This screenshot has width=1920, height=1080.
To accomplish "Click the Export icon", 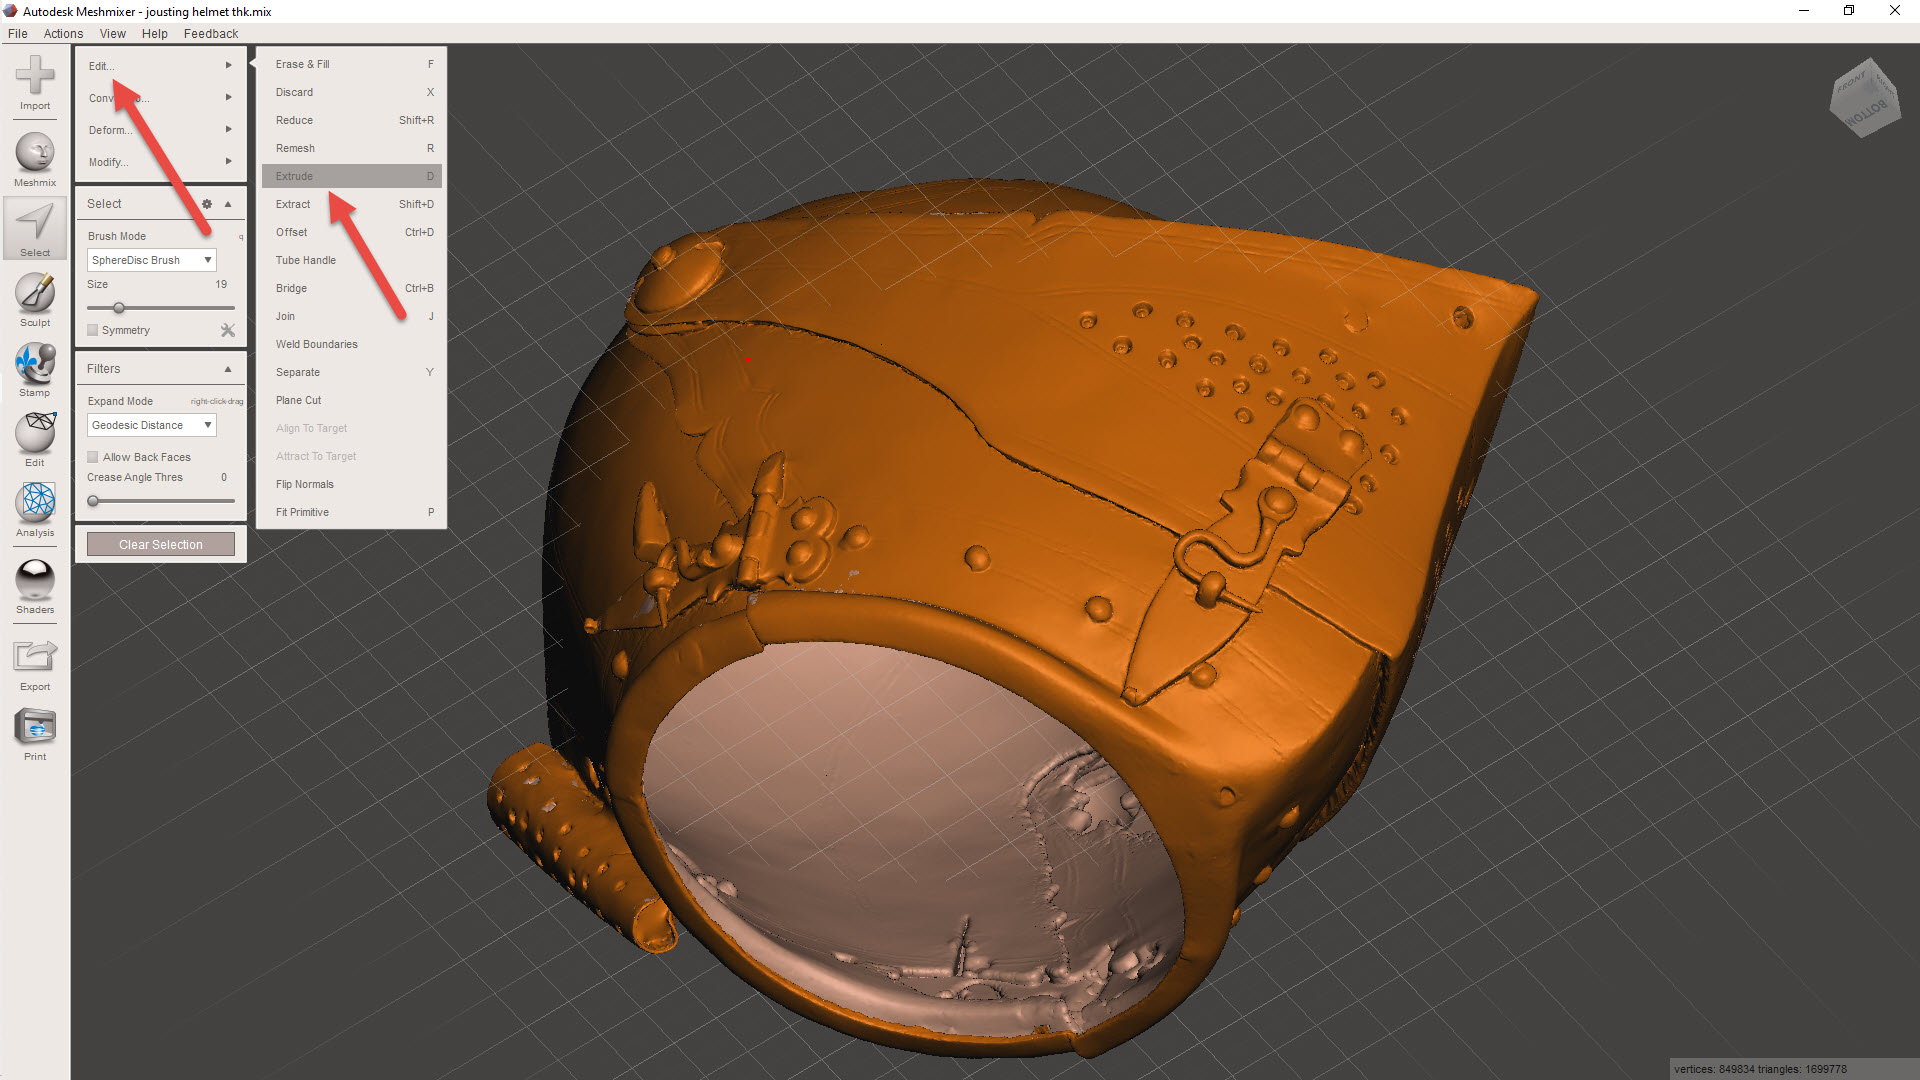I will pyautogui.click(x=35, y=658).
